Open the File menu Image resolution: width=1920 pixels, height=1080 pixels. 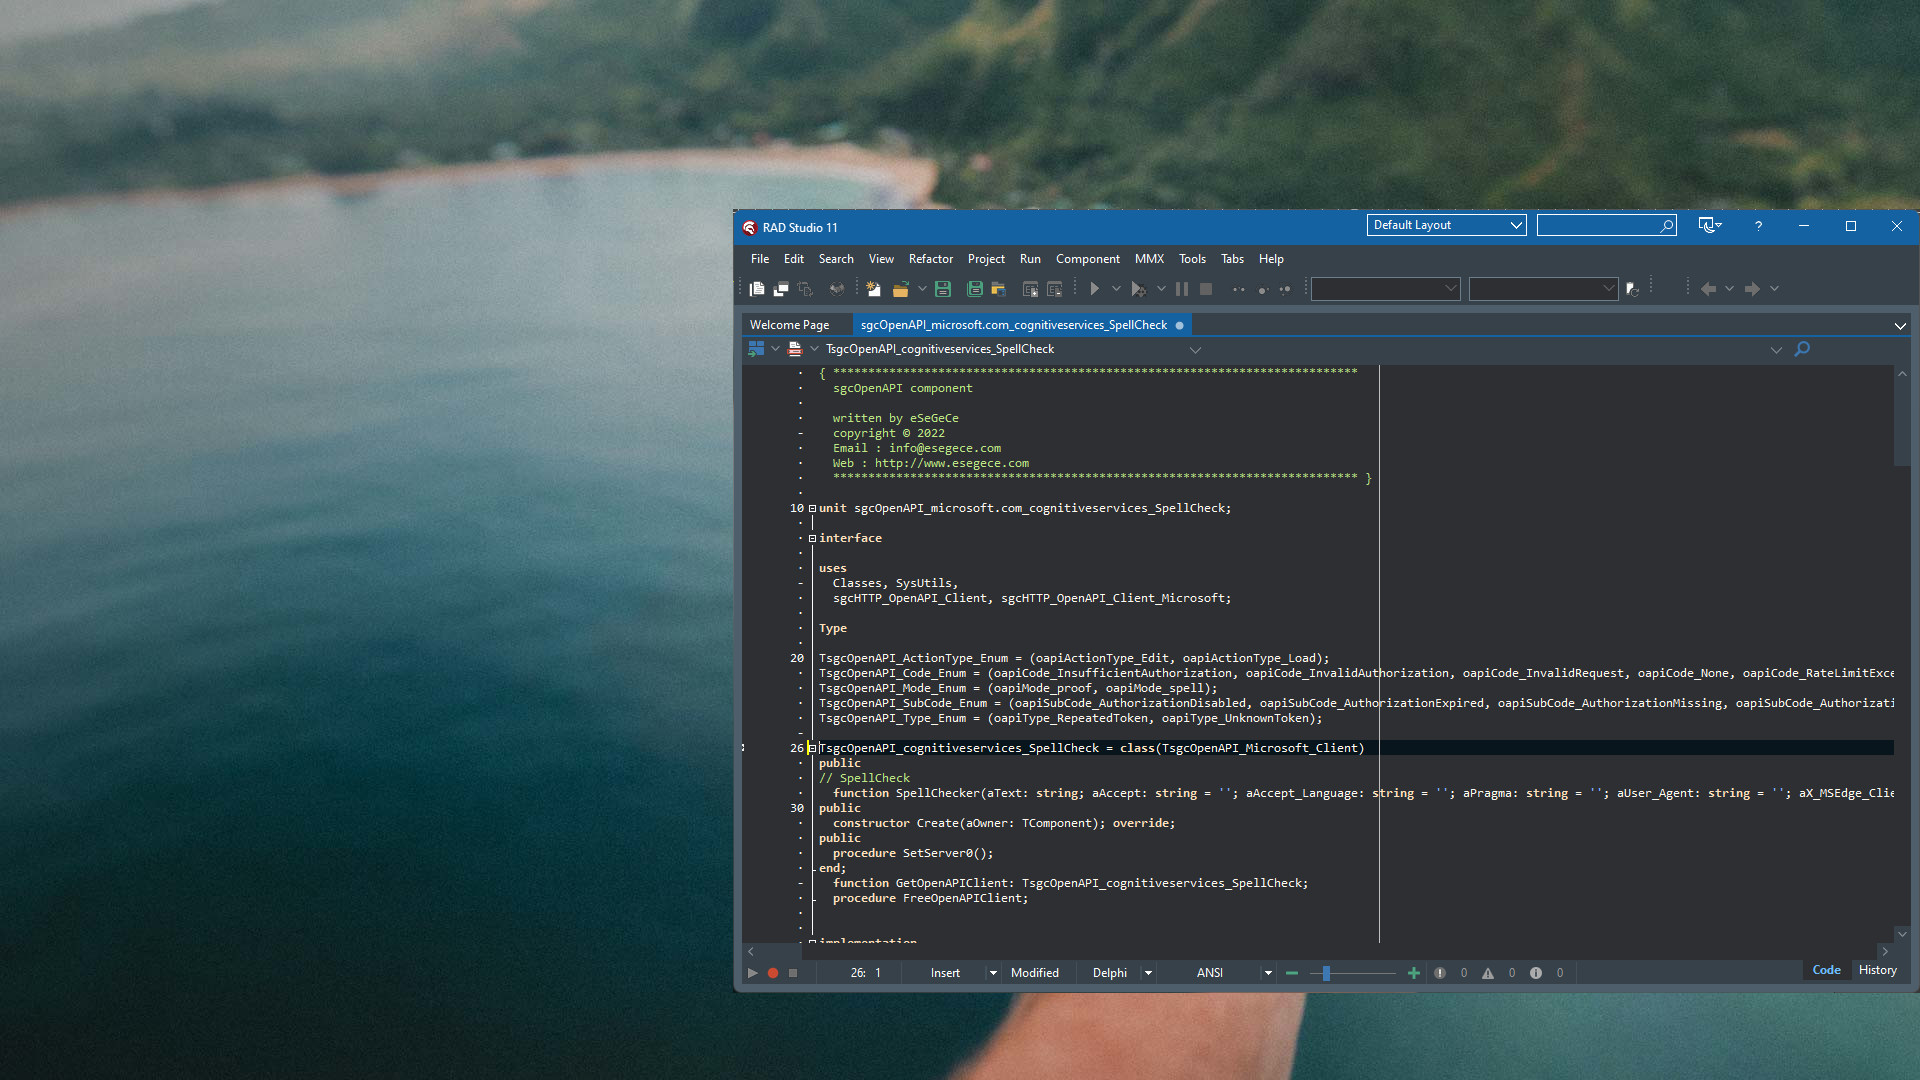760,259
